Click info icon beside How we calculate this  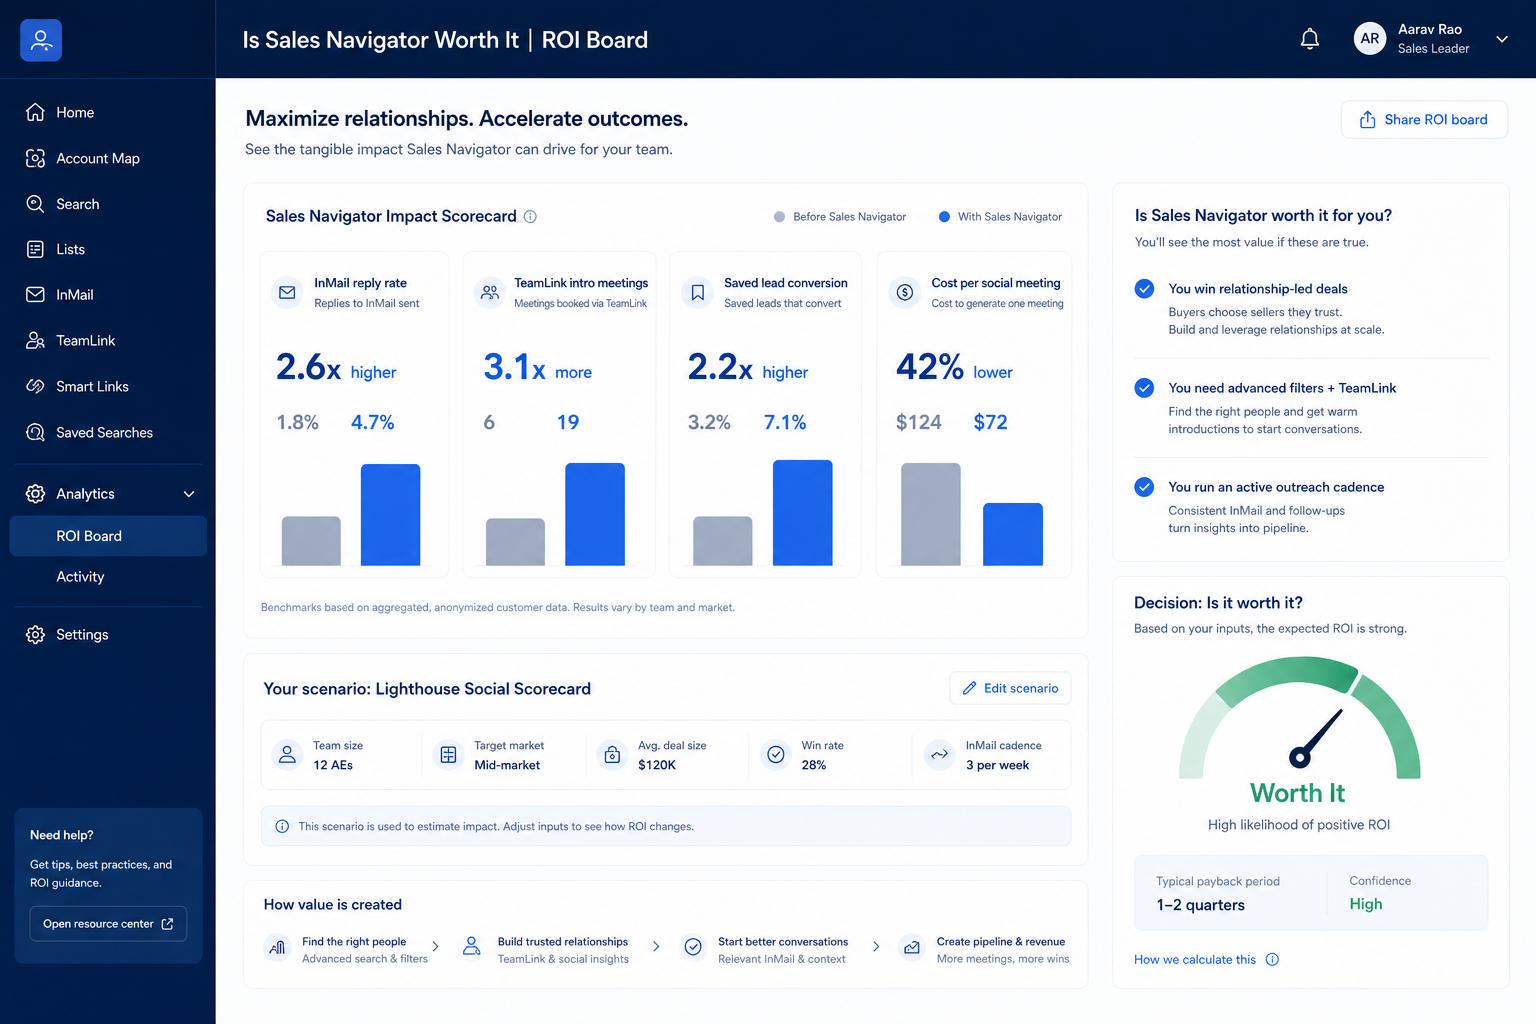1272,960
